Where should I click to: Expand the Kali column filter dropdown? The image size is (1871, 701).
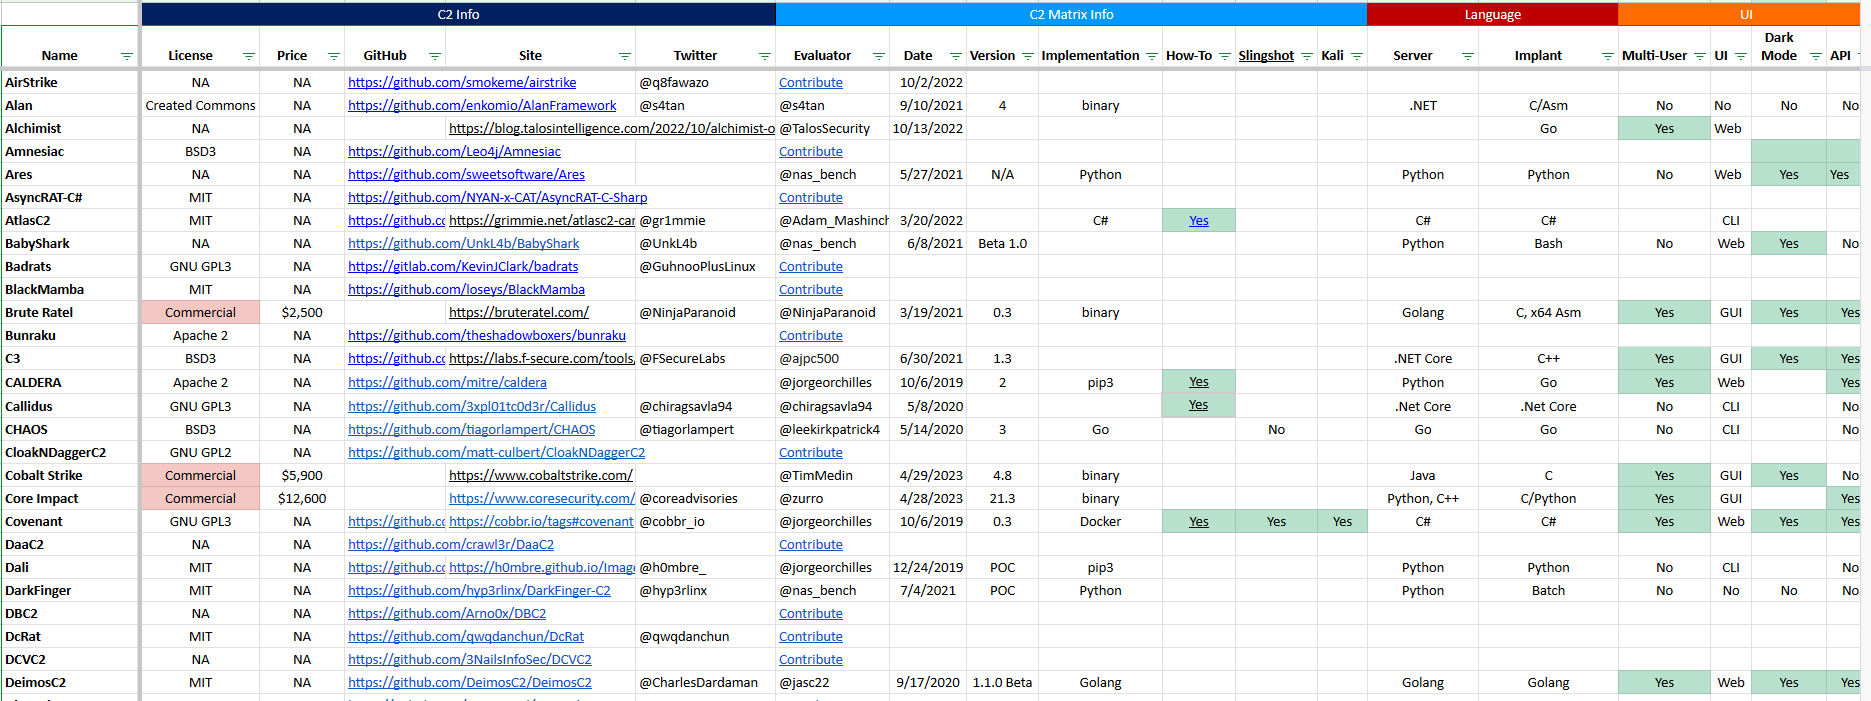[1357, 57]
